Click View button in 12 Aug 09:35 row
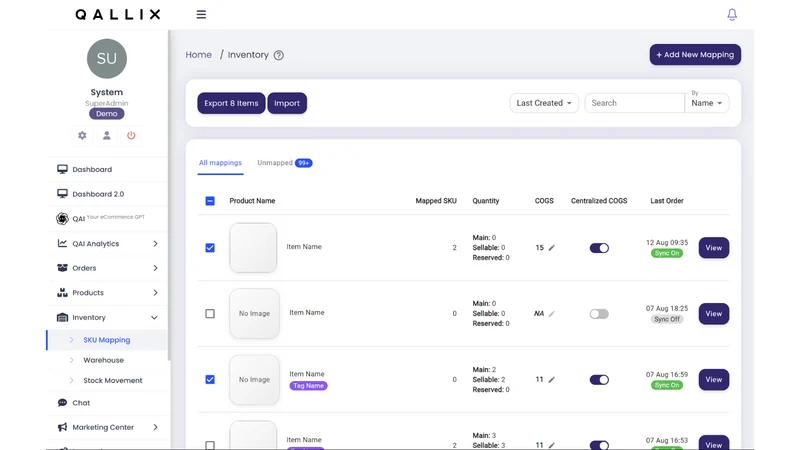This screenshot has height=450, width=800. [x=713, y=248]
